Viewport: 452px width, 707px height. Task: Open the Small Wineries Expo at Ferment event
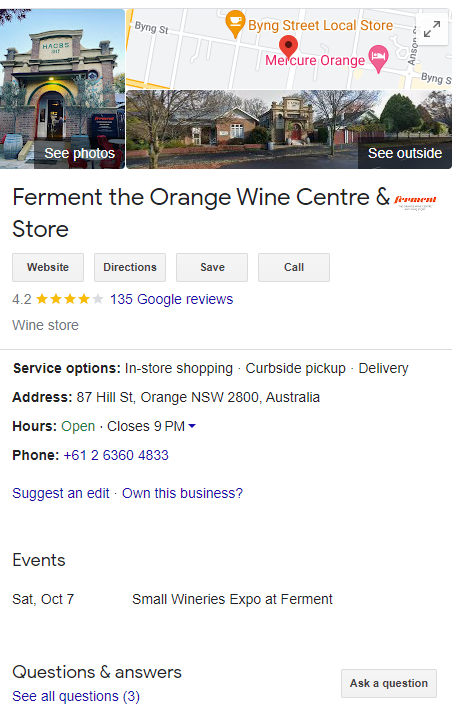click(232, 599)
